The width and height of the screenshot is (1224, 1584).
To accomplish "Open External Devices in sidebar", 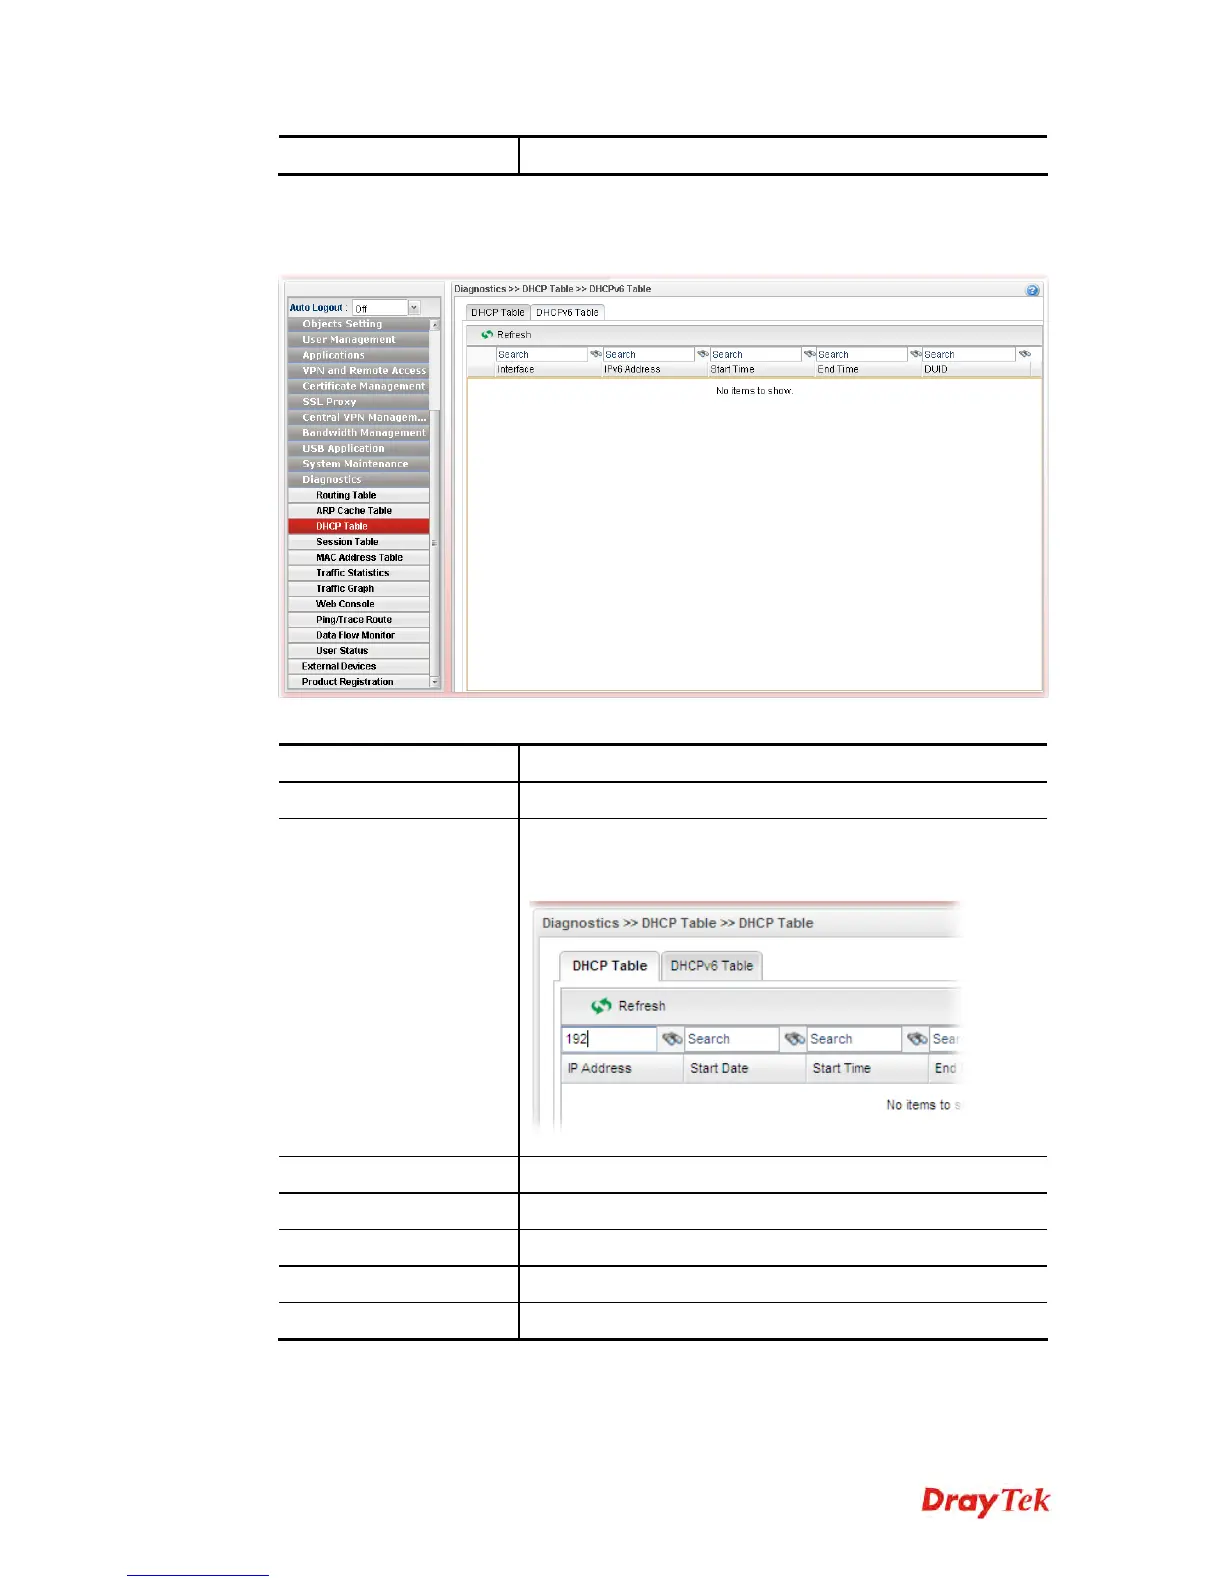I will click(x=358, y=666).
